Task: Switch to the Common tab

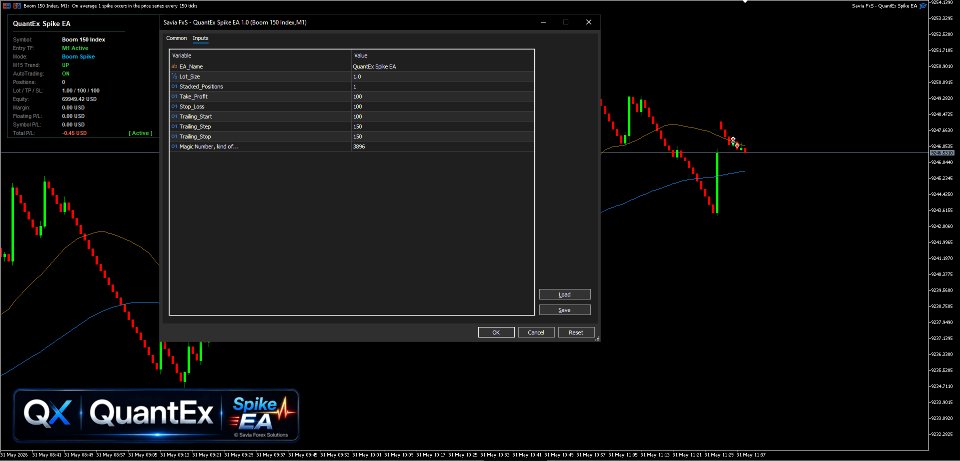Action: click(176, 38)
